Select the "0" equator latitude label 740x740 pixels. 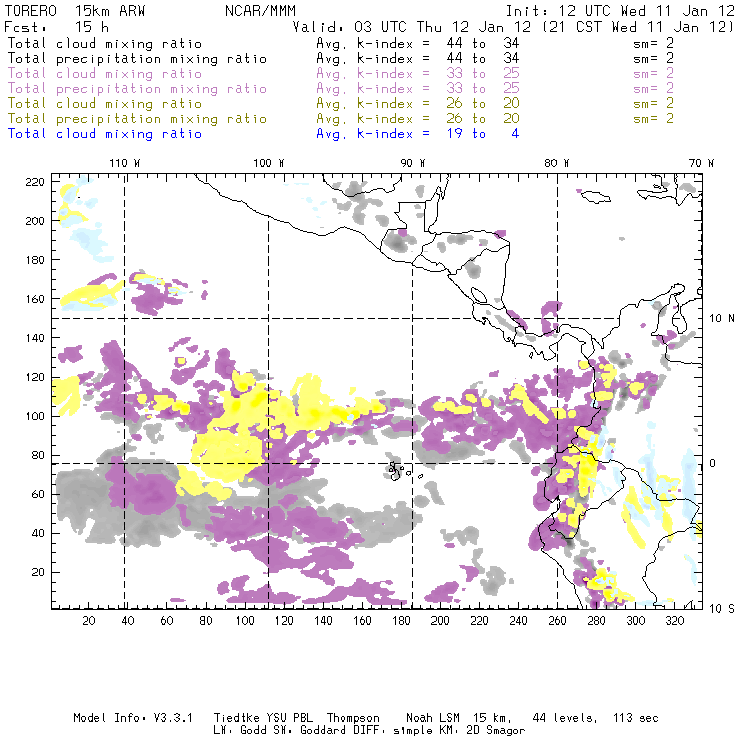pyautogui.click(x=713, y=463)
